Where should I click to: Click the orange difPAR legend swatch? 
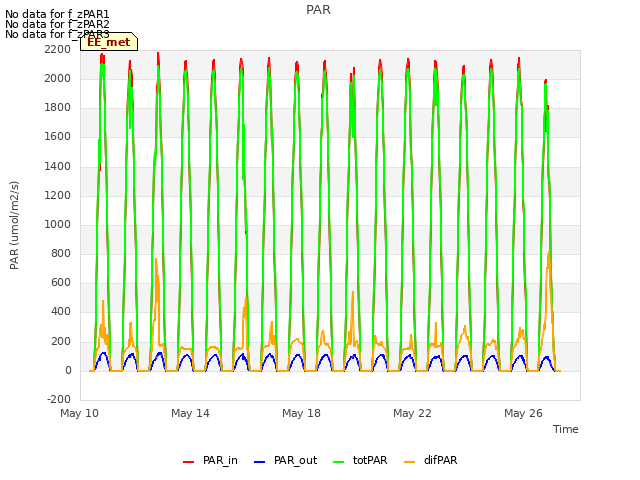click(409, 462)
